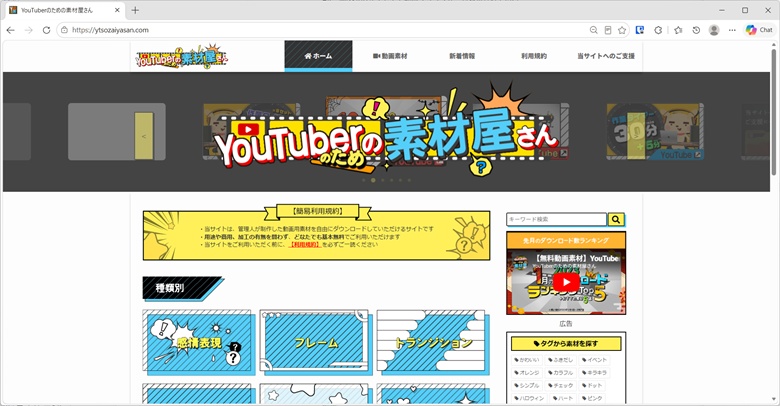
Task: Reload the page with the refresh icon
Action: click(46, 30)
